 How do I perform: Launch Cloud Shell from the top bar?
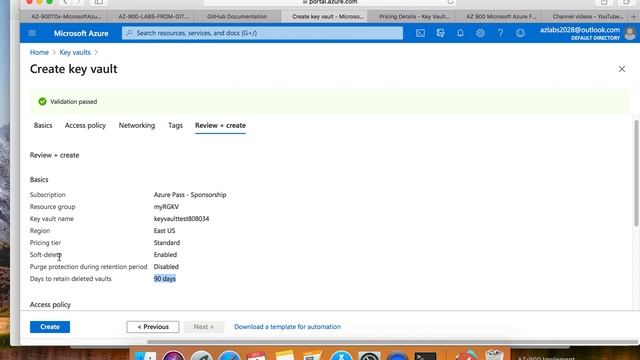point(420,33)
